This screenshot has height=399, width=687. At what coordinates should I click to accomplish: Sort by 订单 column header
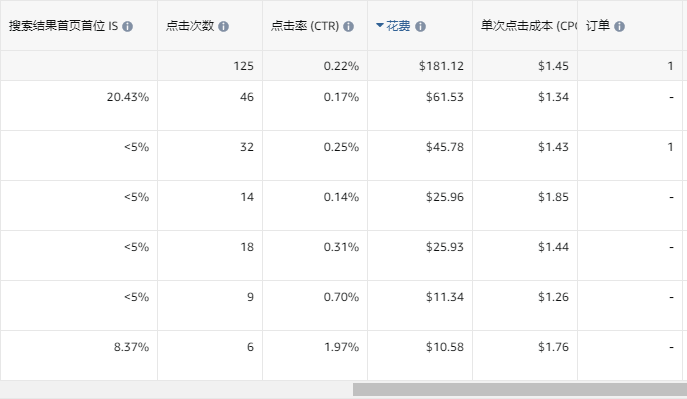tap(598, 26)
